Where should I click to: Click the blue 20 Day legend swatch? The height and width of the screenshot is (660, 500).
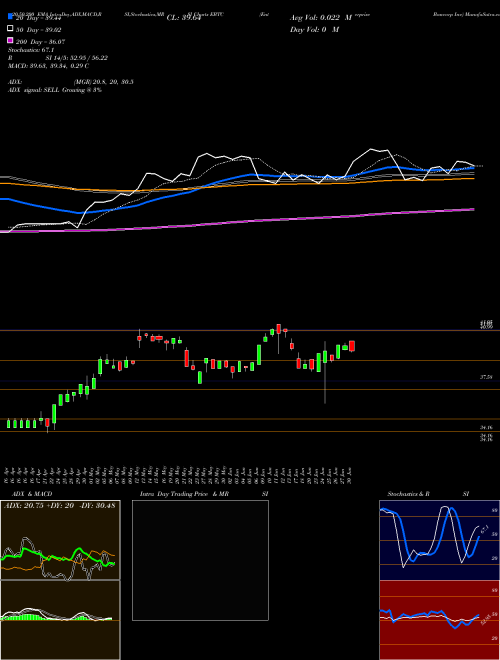pos(10,17)
